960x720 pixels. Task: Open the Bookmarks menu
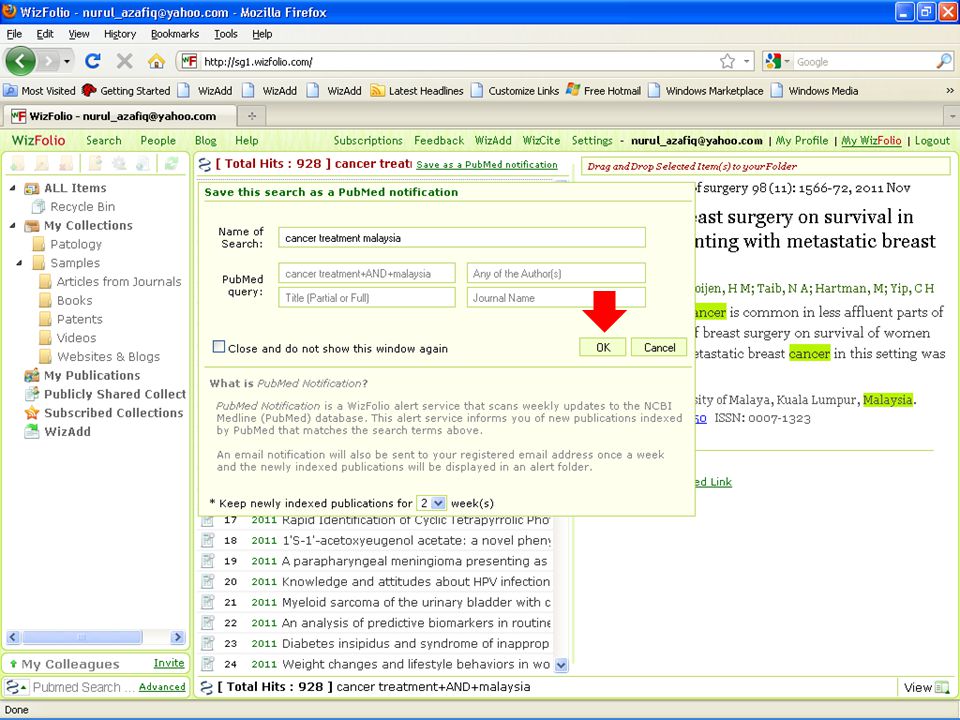pyautogui.click(x=175, y=34)
